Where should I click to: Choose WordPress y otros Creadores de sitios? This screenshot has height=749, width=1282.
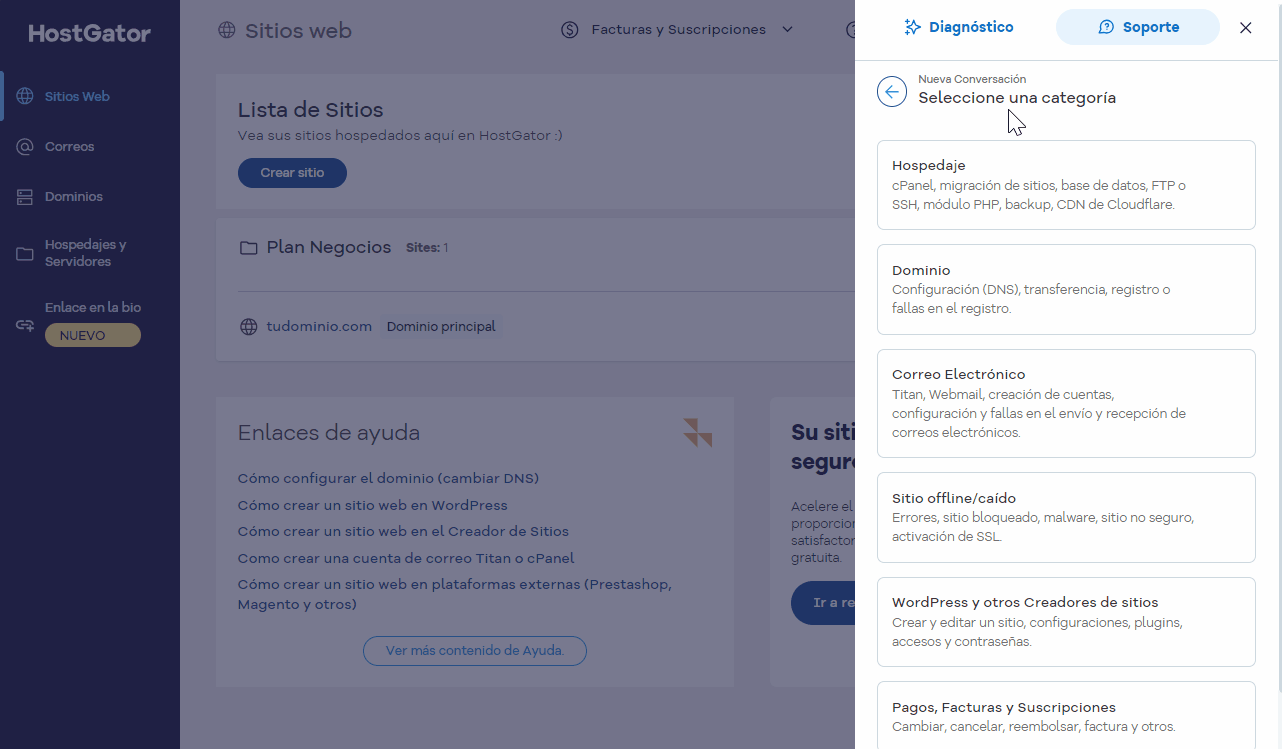click(1066, 622)
